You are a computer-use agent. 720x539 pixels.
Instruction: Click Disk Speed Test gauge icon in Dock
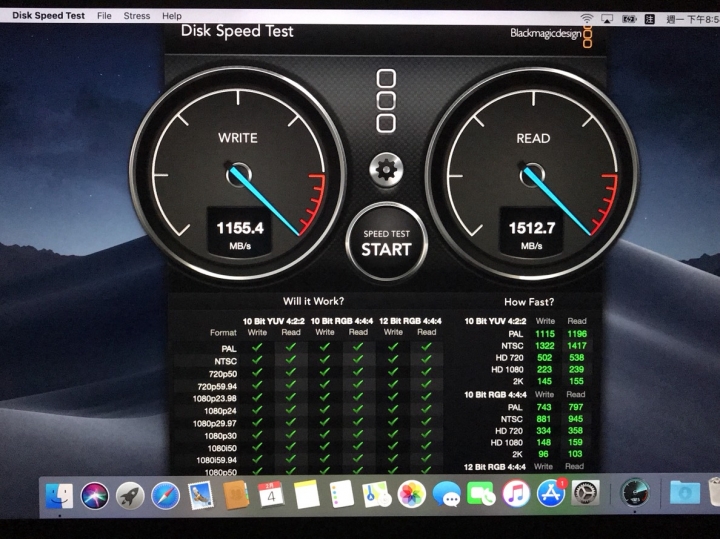click(635, 493)
